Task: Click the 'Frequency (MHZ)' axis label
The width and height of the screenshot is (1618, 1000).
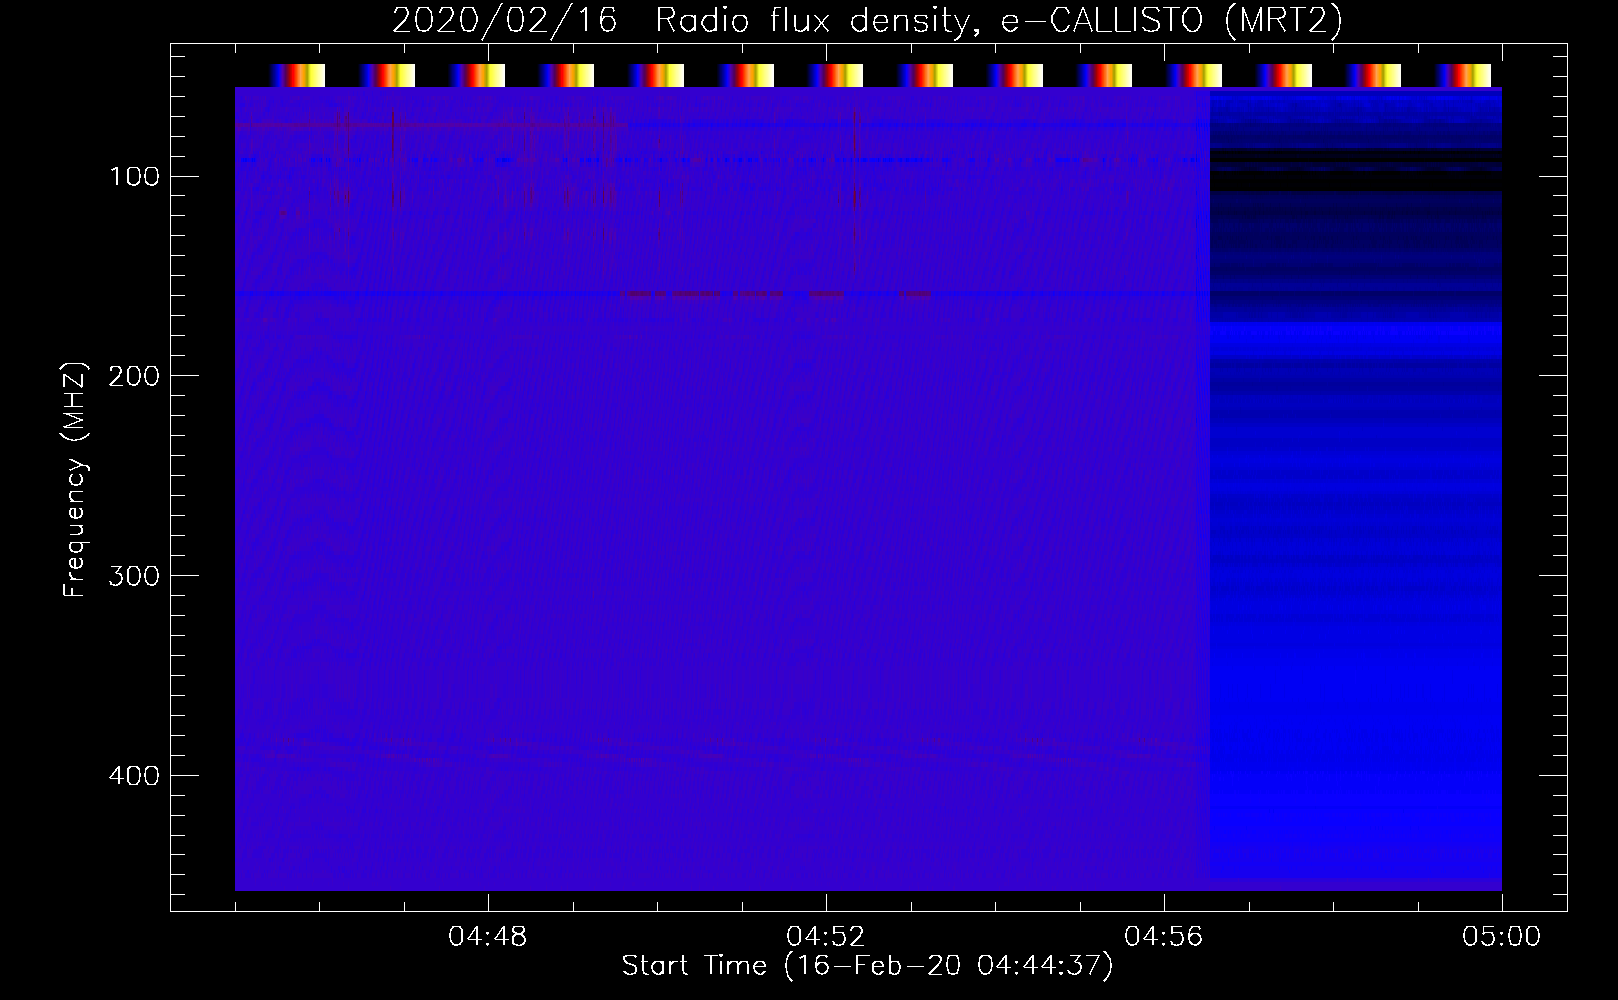Action: coord(75,479)
